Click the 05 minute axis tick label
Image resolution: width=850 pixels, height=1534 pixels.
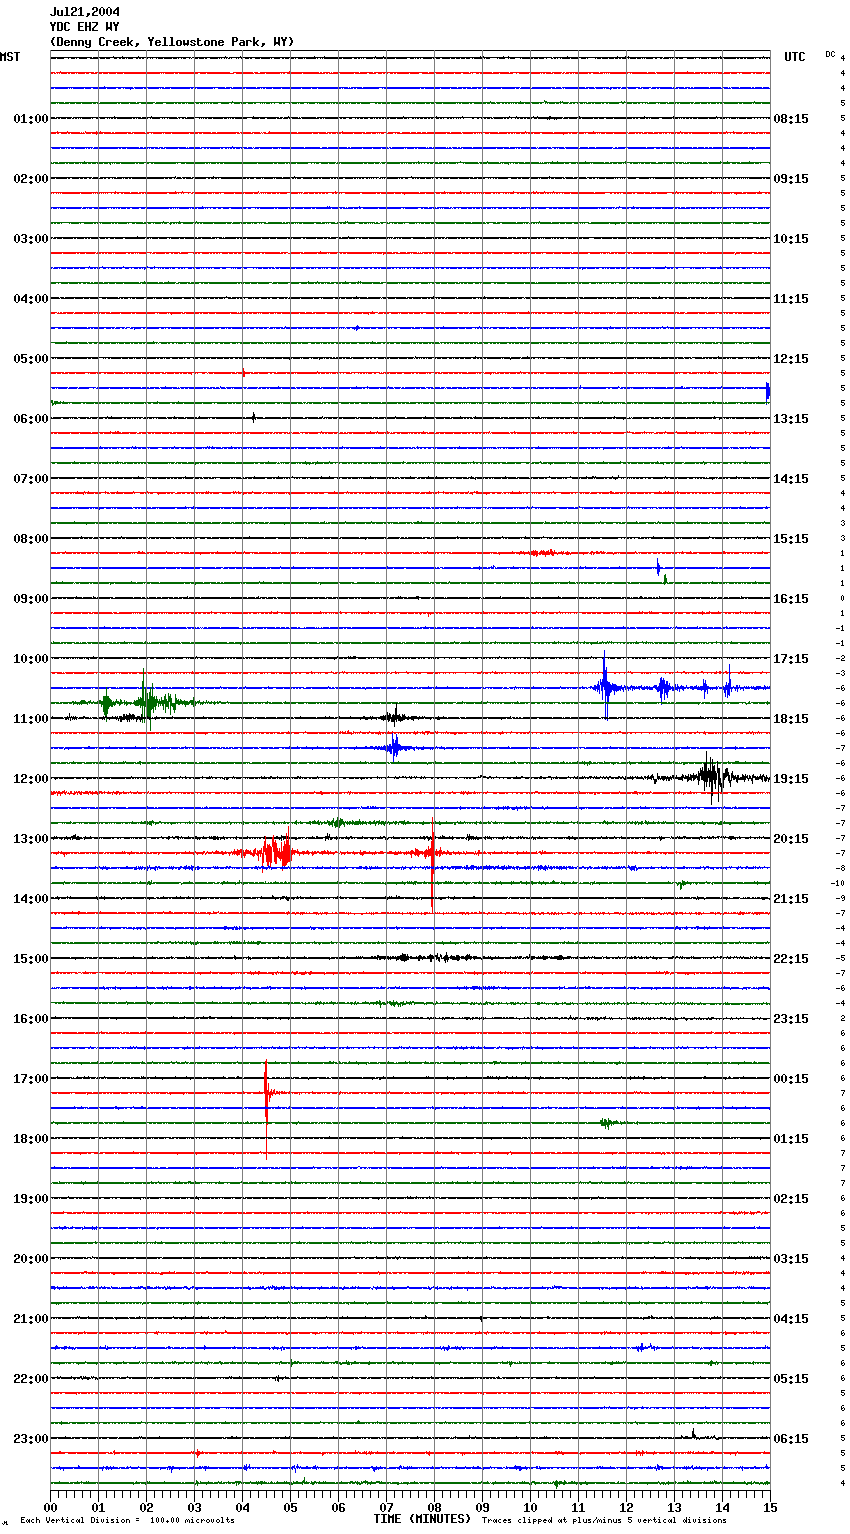[x=290, y=1507]
